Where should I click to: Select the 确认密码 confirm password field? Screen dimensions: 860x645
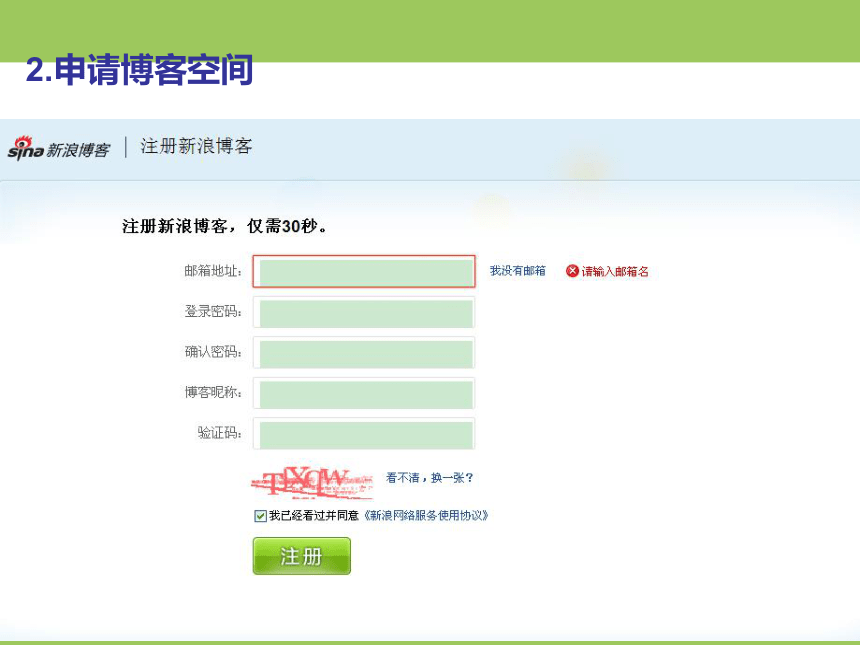coord(364,353)
